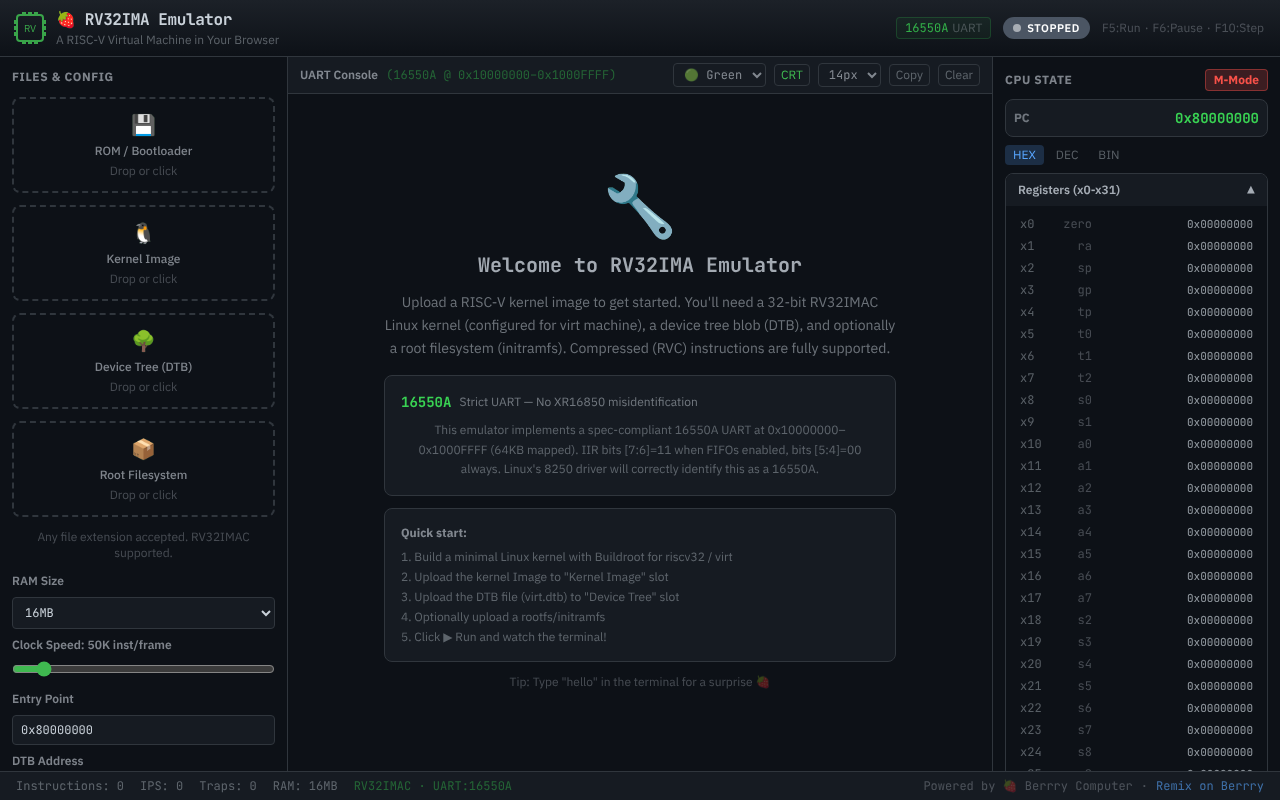The image size is (1280, 800).
Task: Click the STOPPED status badge
Action: point(1046,28)
